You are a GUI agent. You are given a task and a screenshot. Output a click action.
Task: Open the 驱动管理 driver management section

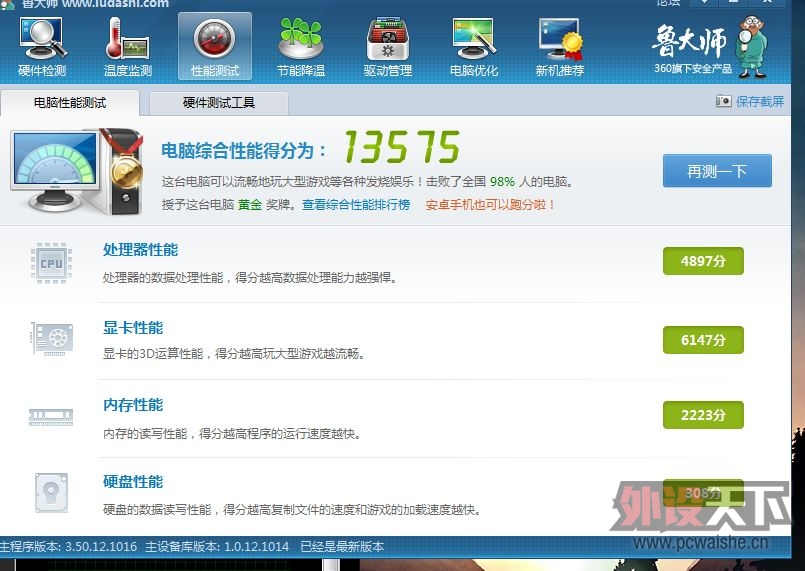(388, 47)
